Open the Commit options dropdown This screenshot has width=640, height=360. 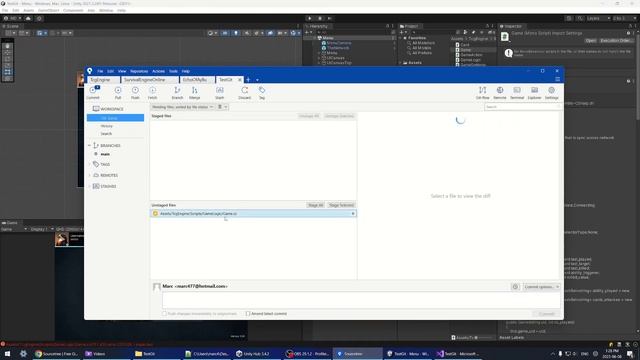pyautogui.click(x=541, y=287)
